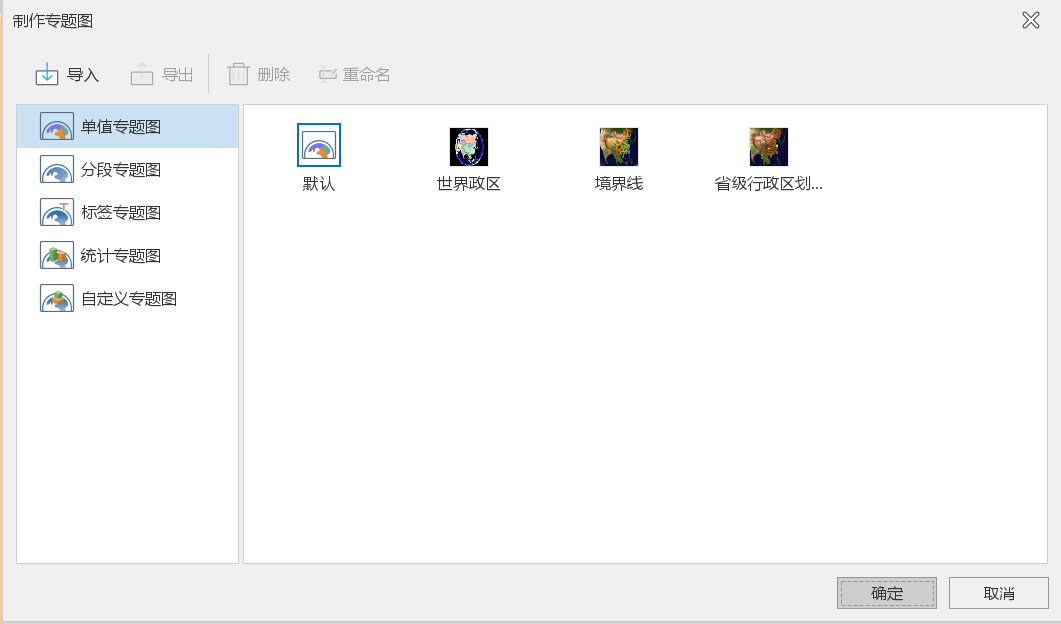
Task: Open the 标签专题图 category label
Action: (121, 213)
